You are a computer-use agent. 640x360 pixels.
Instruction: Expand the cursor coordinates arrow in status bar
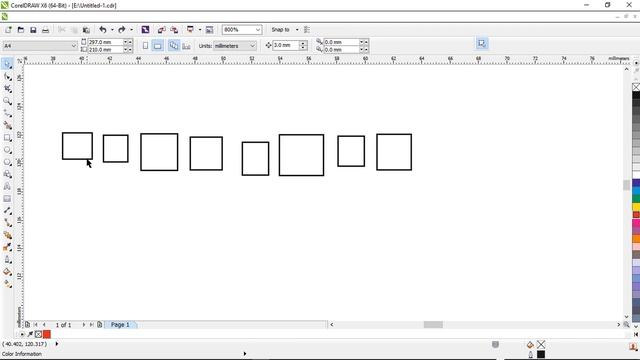point(57,344)
